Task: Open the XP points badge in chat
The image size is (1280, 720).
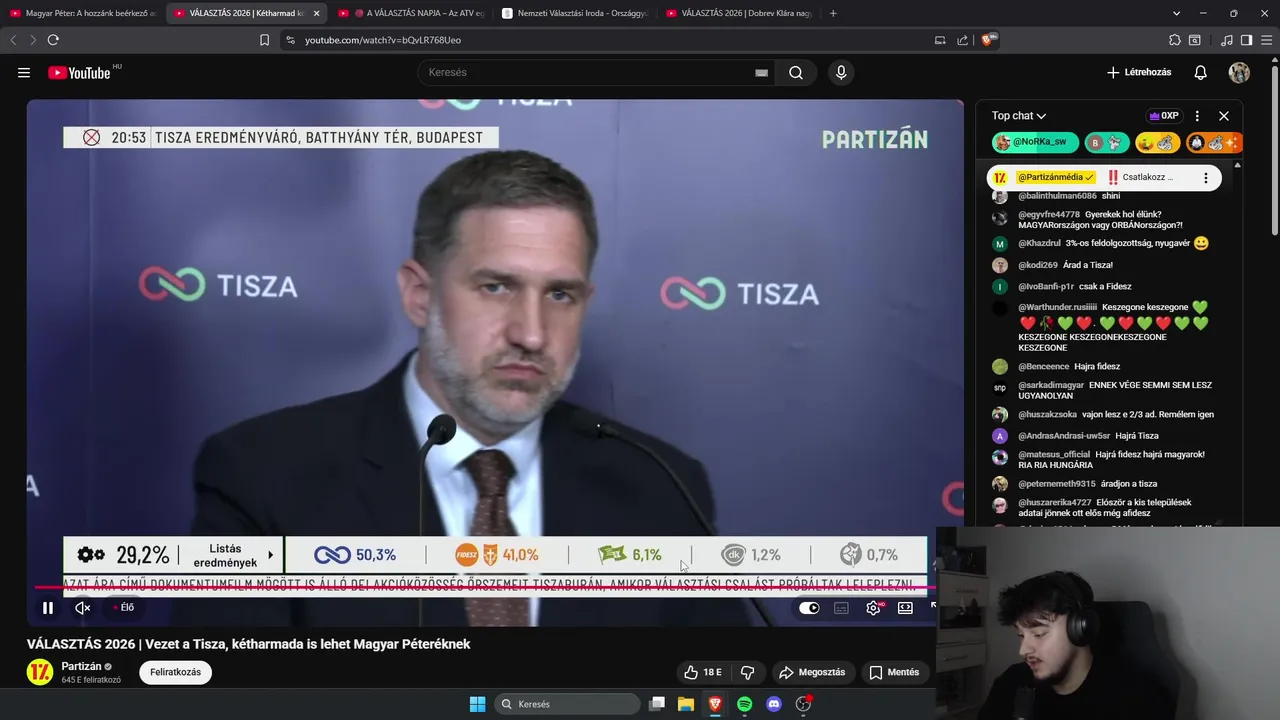Action: (1164, 116)
